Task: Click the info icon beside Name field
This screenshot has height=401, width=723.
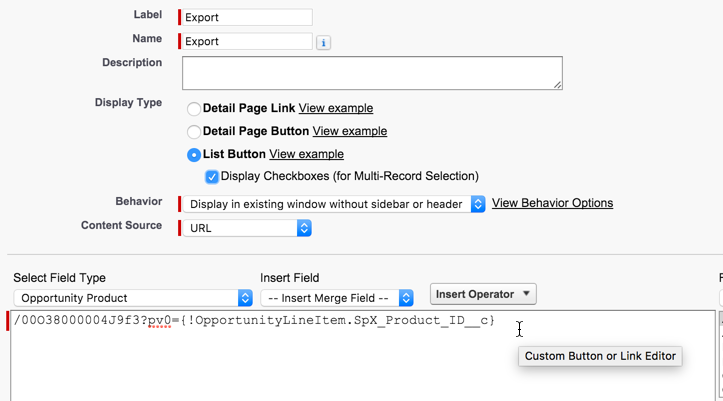Action: click(x=324, y=43)
